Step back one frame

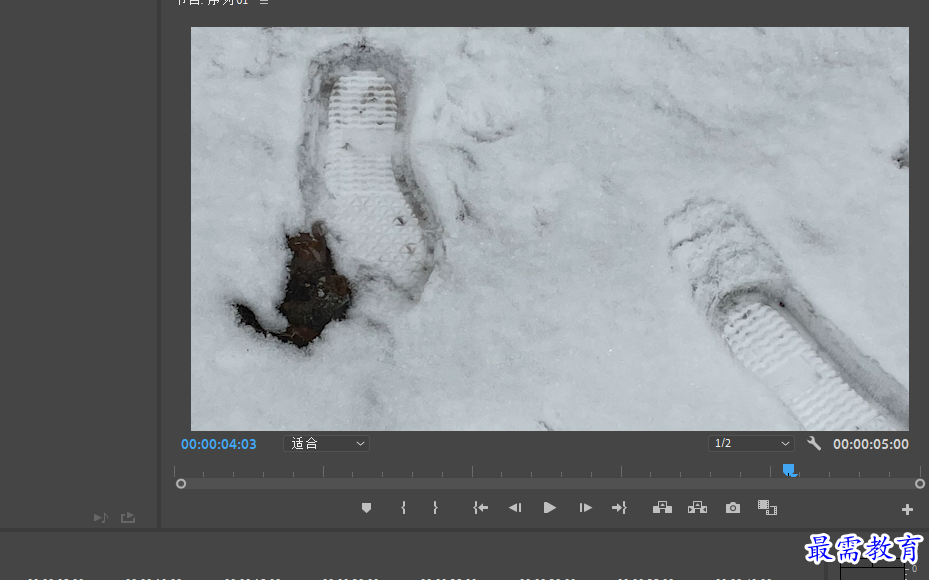515,508
